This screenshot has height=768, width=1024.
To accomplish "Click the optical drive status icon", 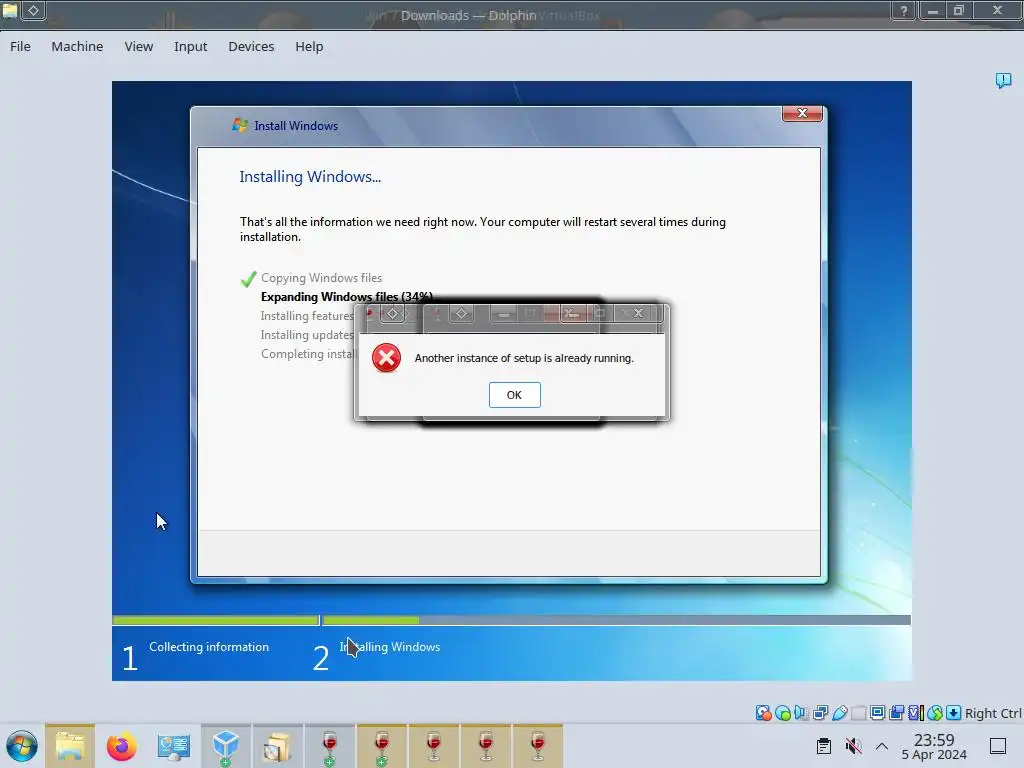I will 782,713.
